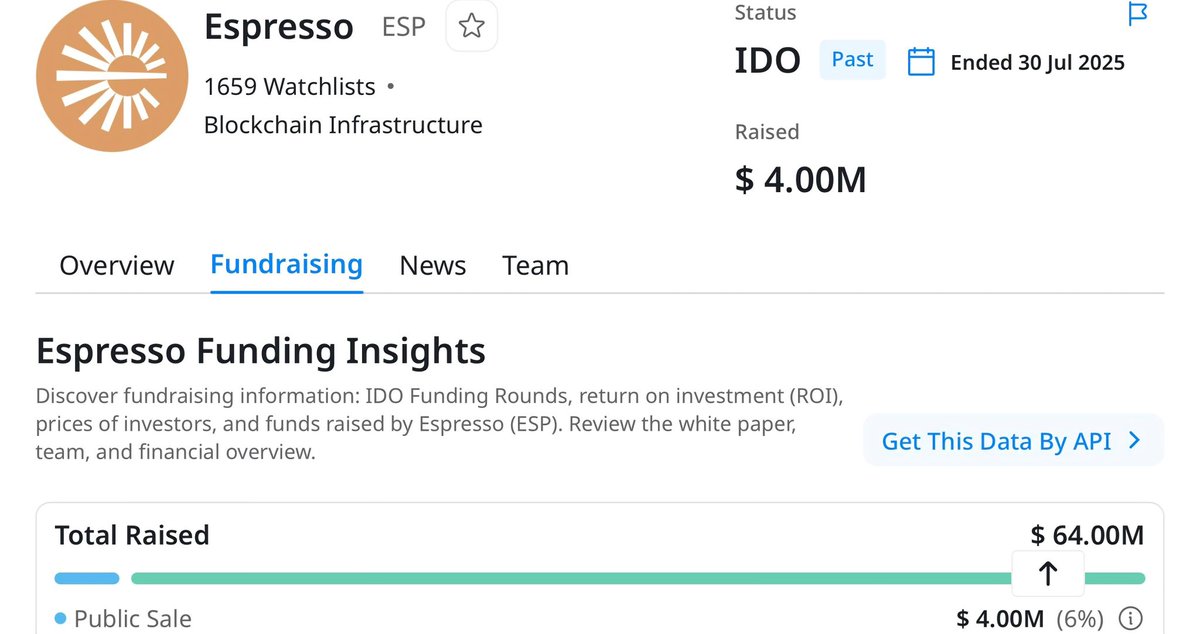
Task: Click the Past status badge
Action: pyautogui.click(x=852, y=60)
